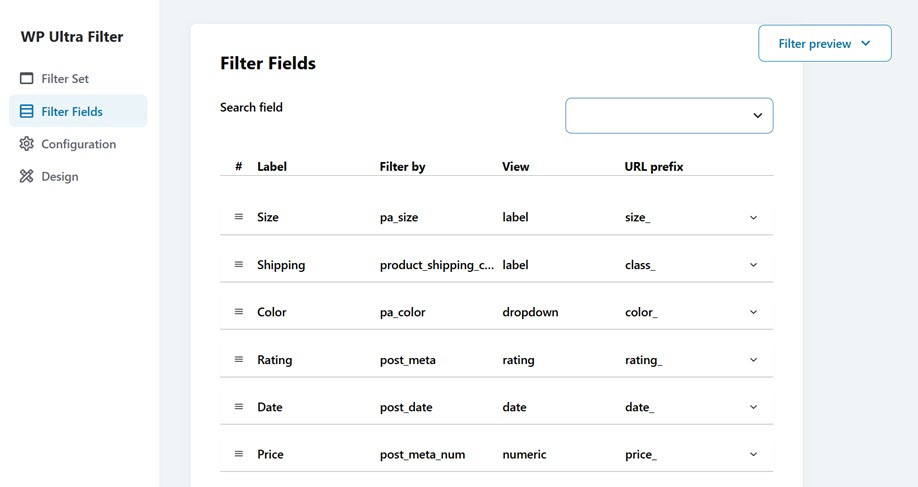Screen dimensions: 918x487
Task: Expand the Color field details
Action: pyautogui.click(x=753, y=313)
